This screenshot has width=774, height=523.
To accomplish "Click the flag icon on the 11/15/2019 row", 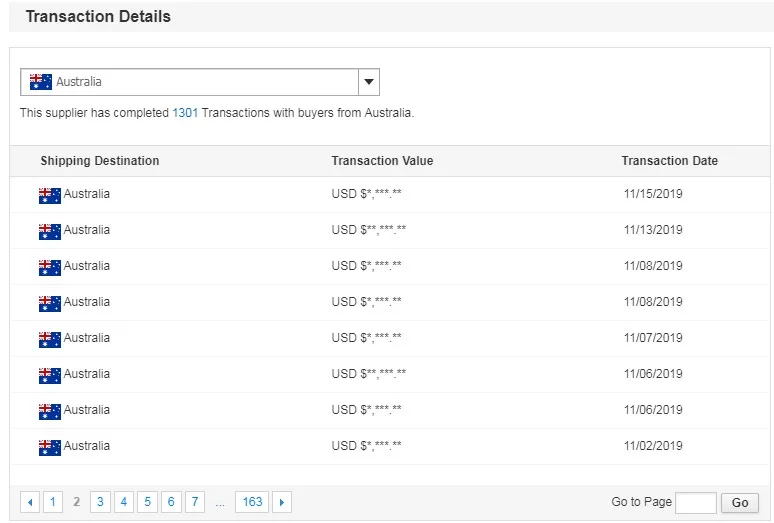I will click(x=49, y=195).
